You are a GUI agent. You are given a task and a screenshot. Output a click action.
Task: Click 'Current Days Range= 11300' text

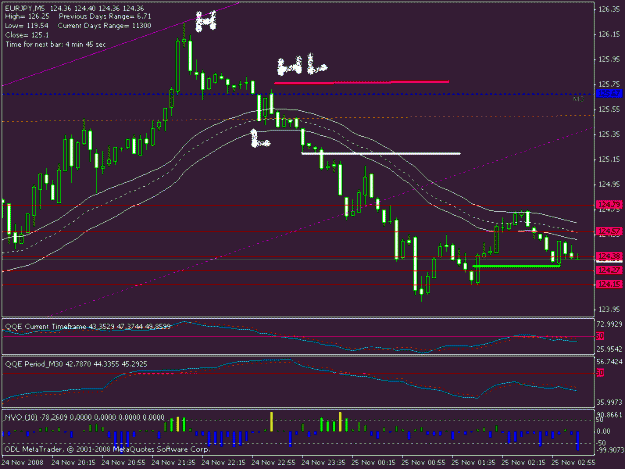click(104, 26)
